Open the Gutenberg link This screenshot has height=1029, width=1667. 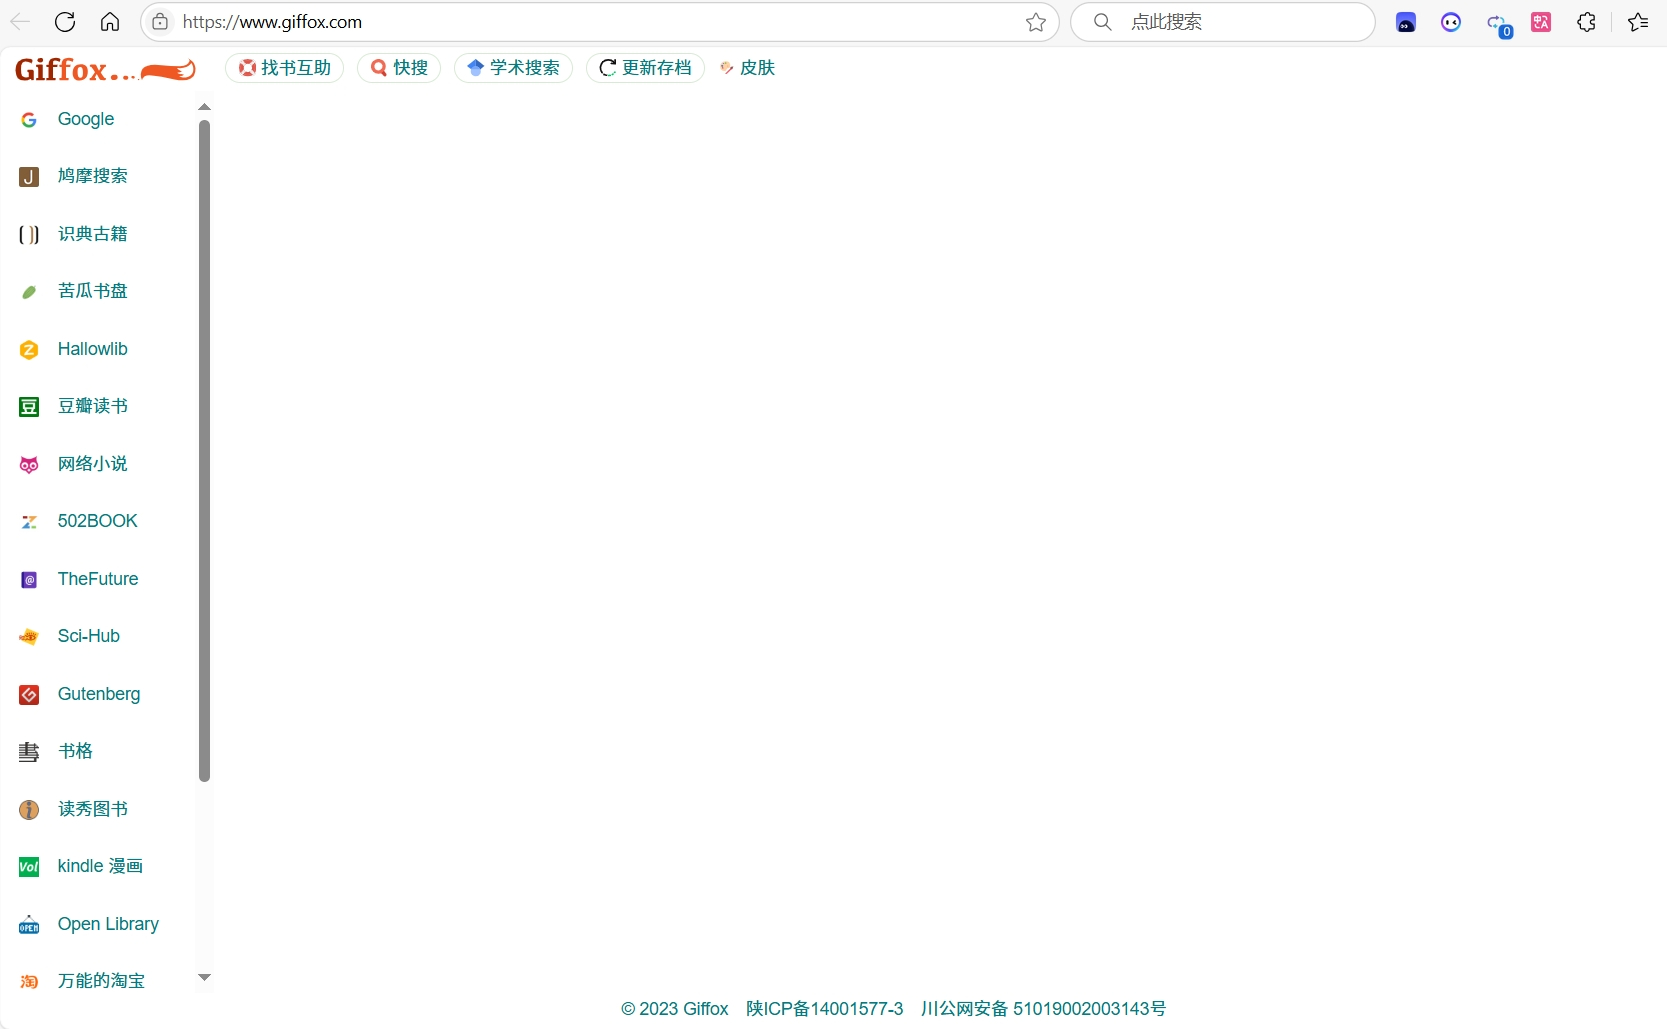99,694
